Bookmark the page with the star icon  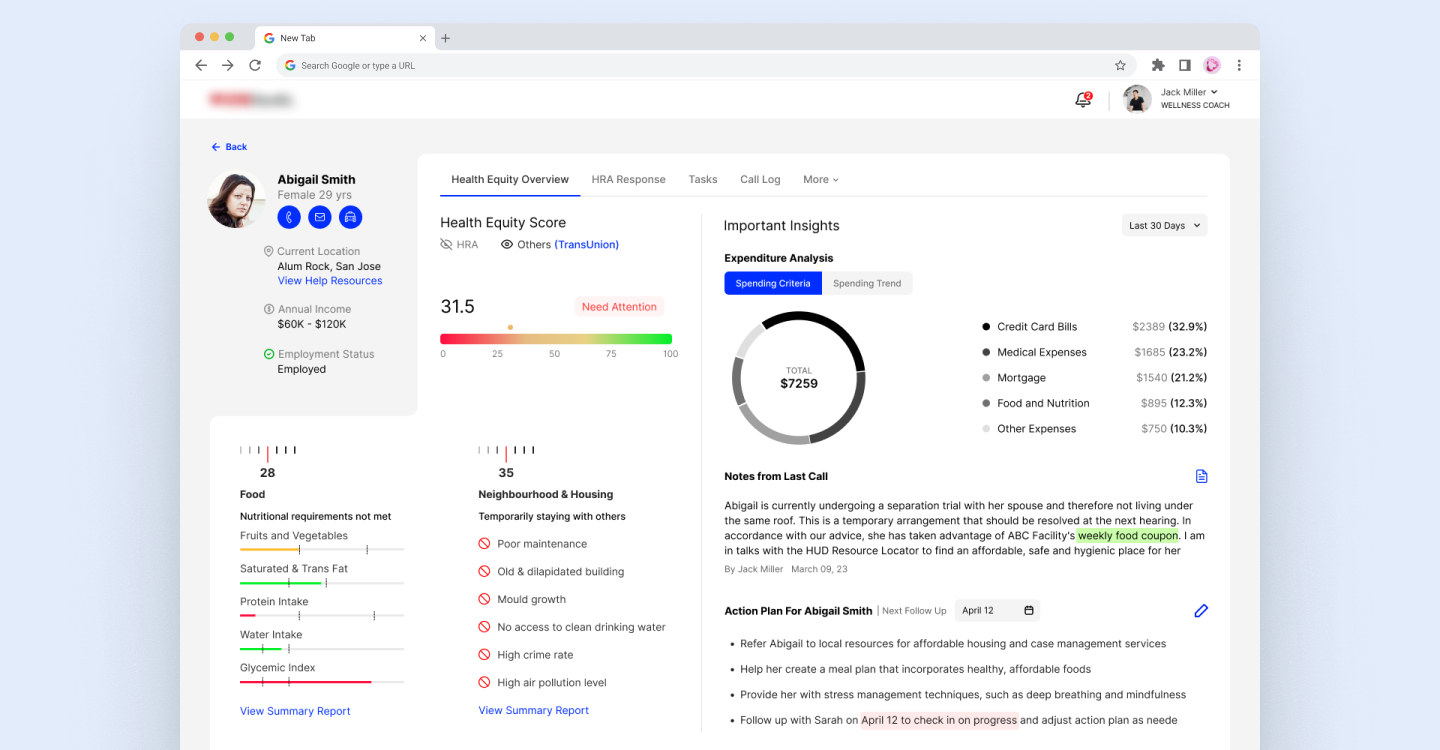(1120, 65)
